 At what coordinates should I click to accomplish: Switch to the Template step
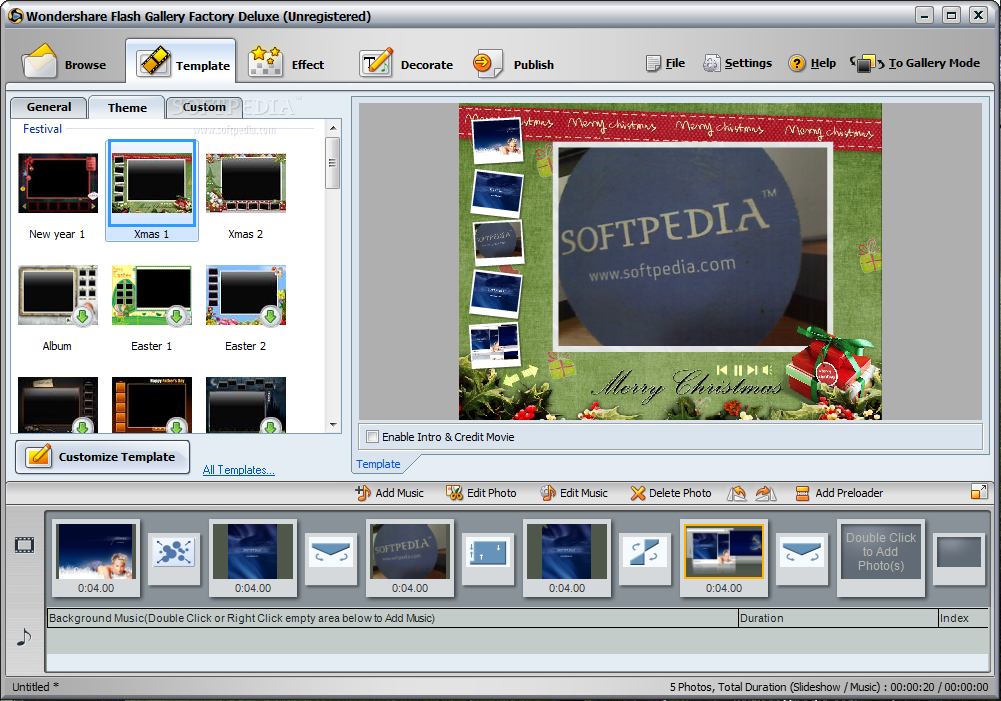coord(181,64)
